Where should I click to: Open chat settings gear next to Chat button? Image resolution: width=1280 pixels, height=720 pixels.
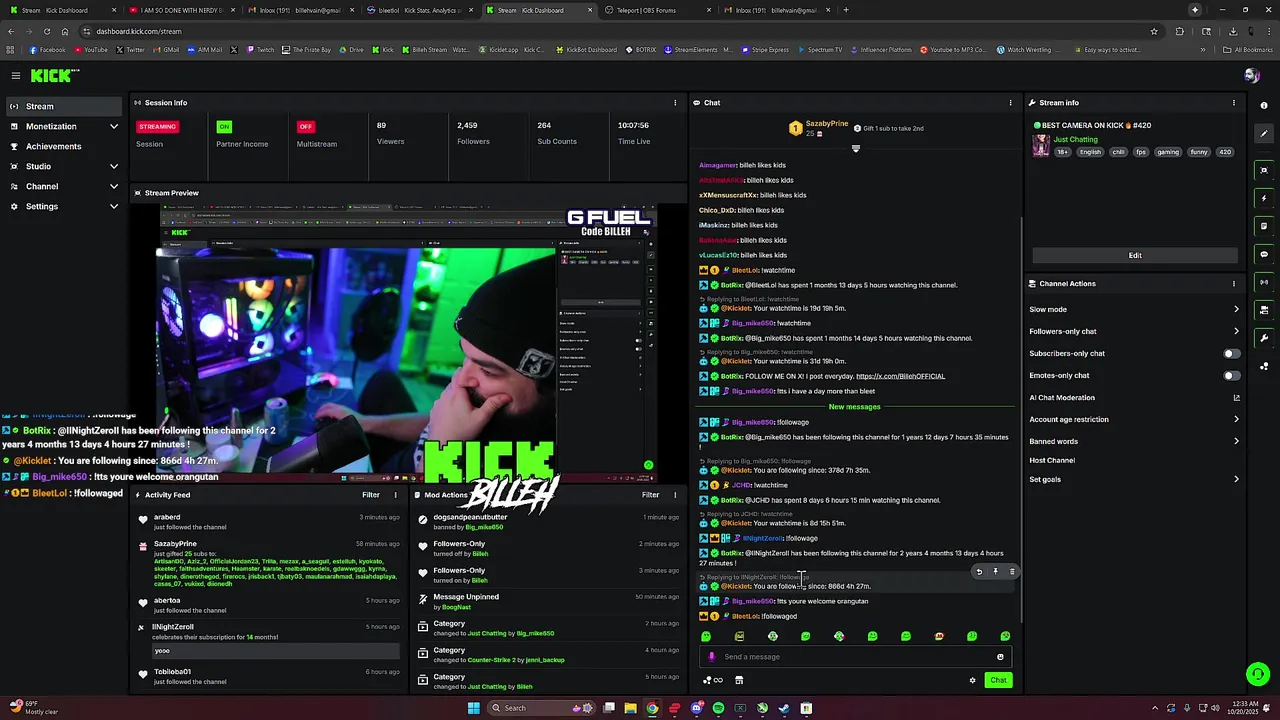[972, 680]
